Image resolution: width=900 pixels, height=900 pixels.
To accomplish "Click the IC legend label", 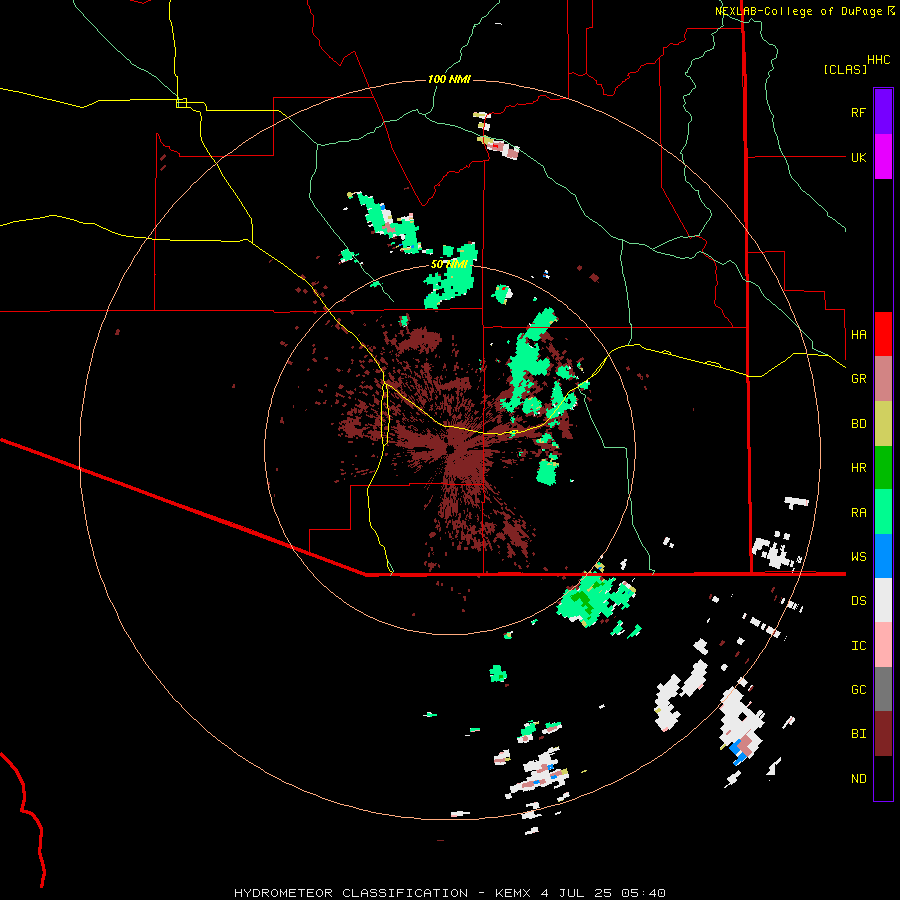I will [x=858, y=645].
